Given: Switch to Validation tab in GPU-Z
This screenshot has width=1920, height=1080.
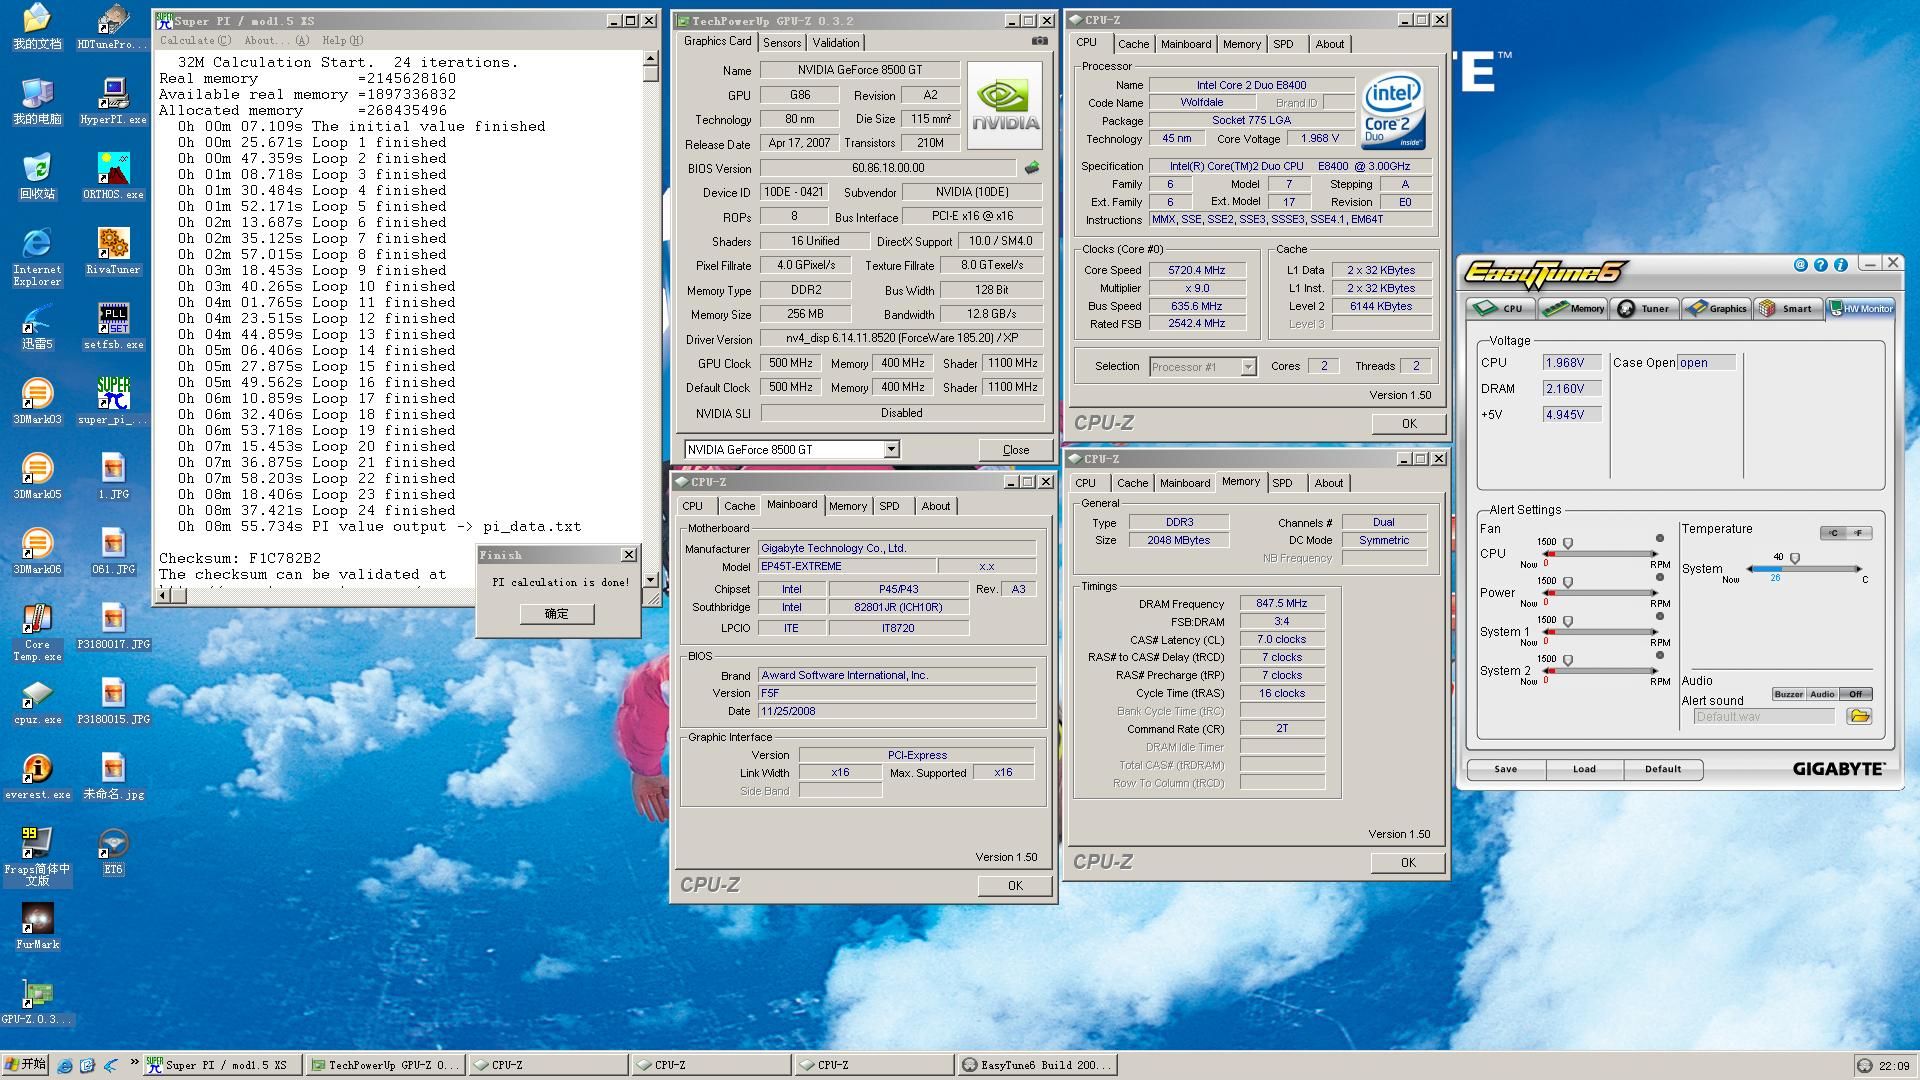Looking at the screenshot, I should click(836, 43).
